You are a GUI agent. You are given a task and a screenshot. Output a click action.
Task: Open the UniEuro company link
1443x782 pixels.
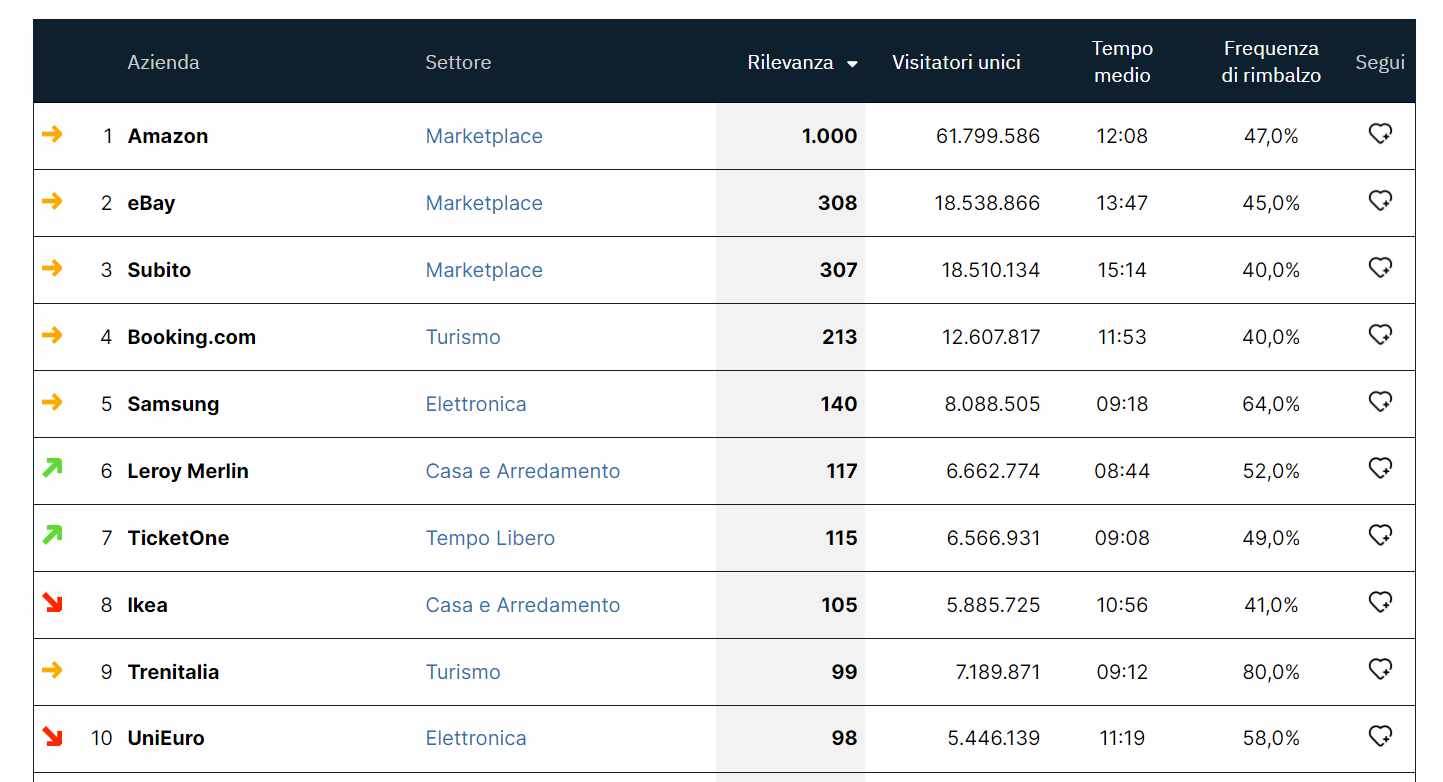pyautogui.click(x=166, y=738)
